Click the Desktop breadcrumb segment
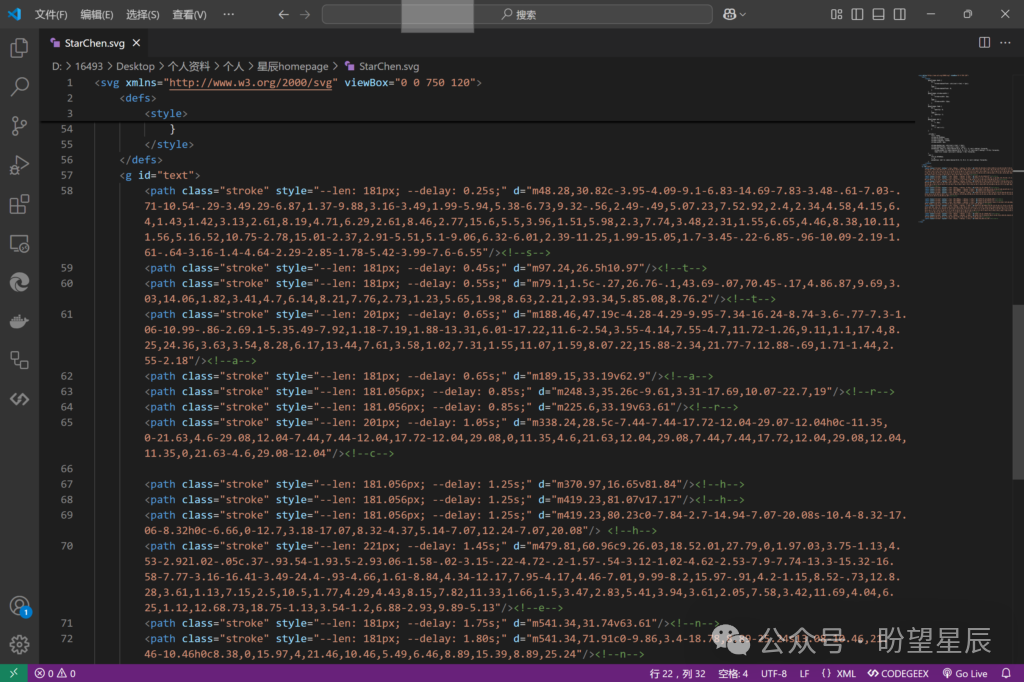This screenshot has width=1024, height=682. coord(135,66)
